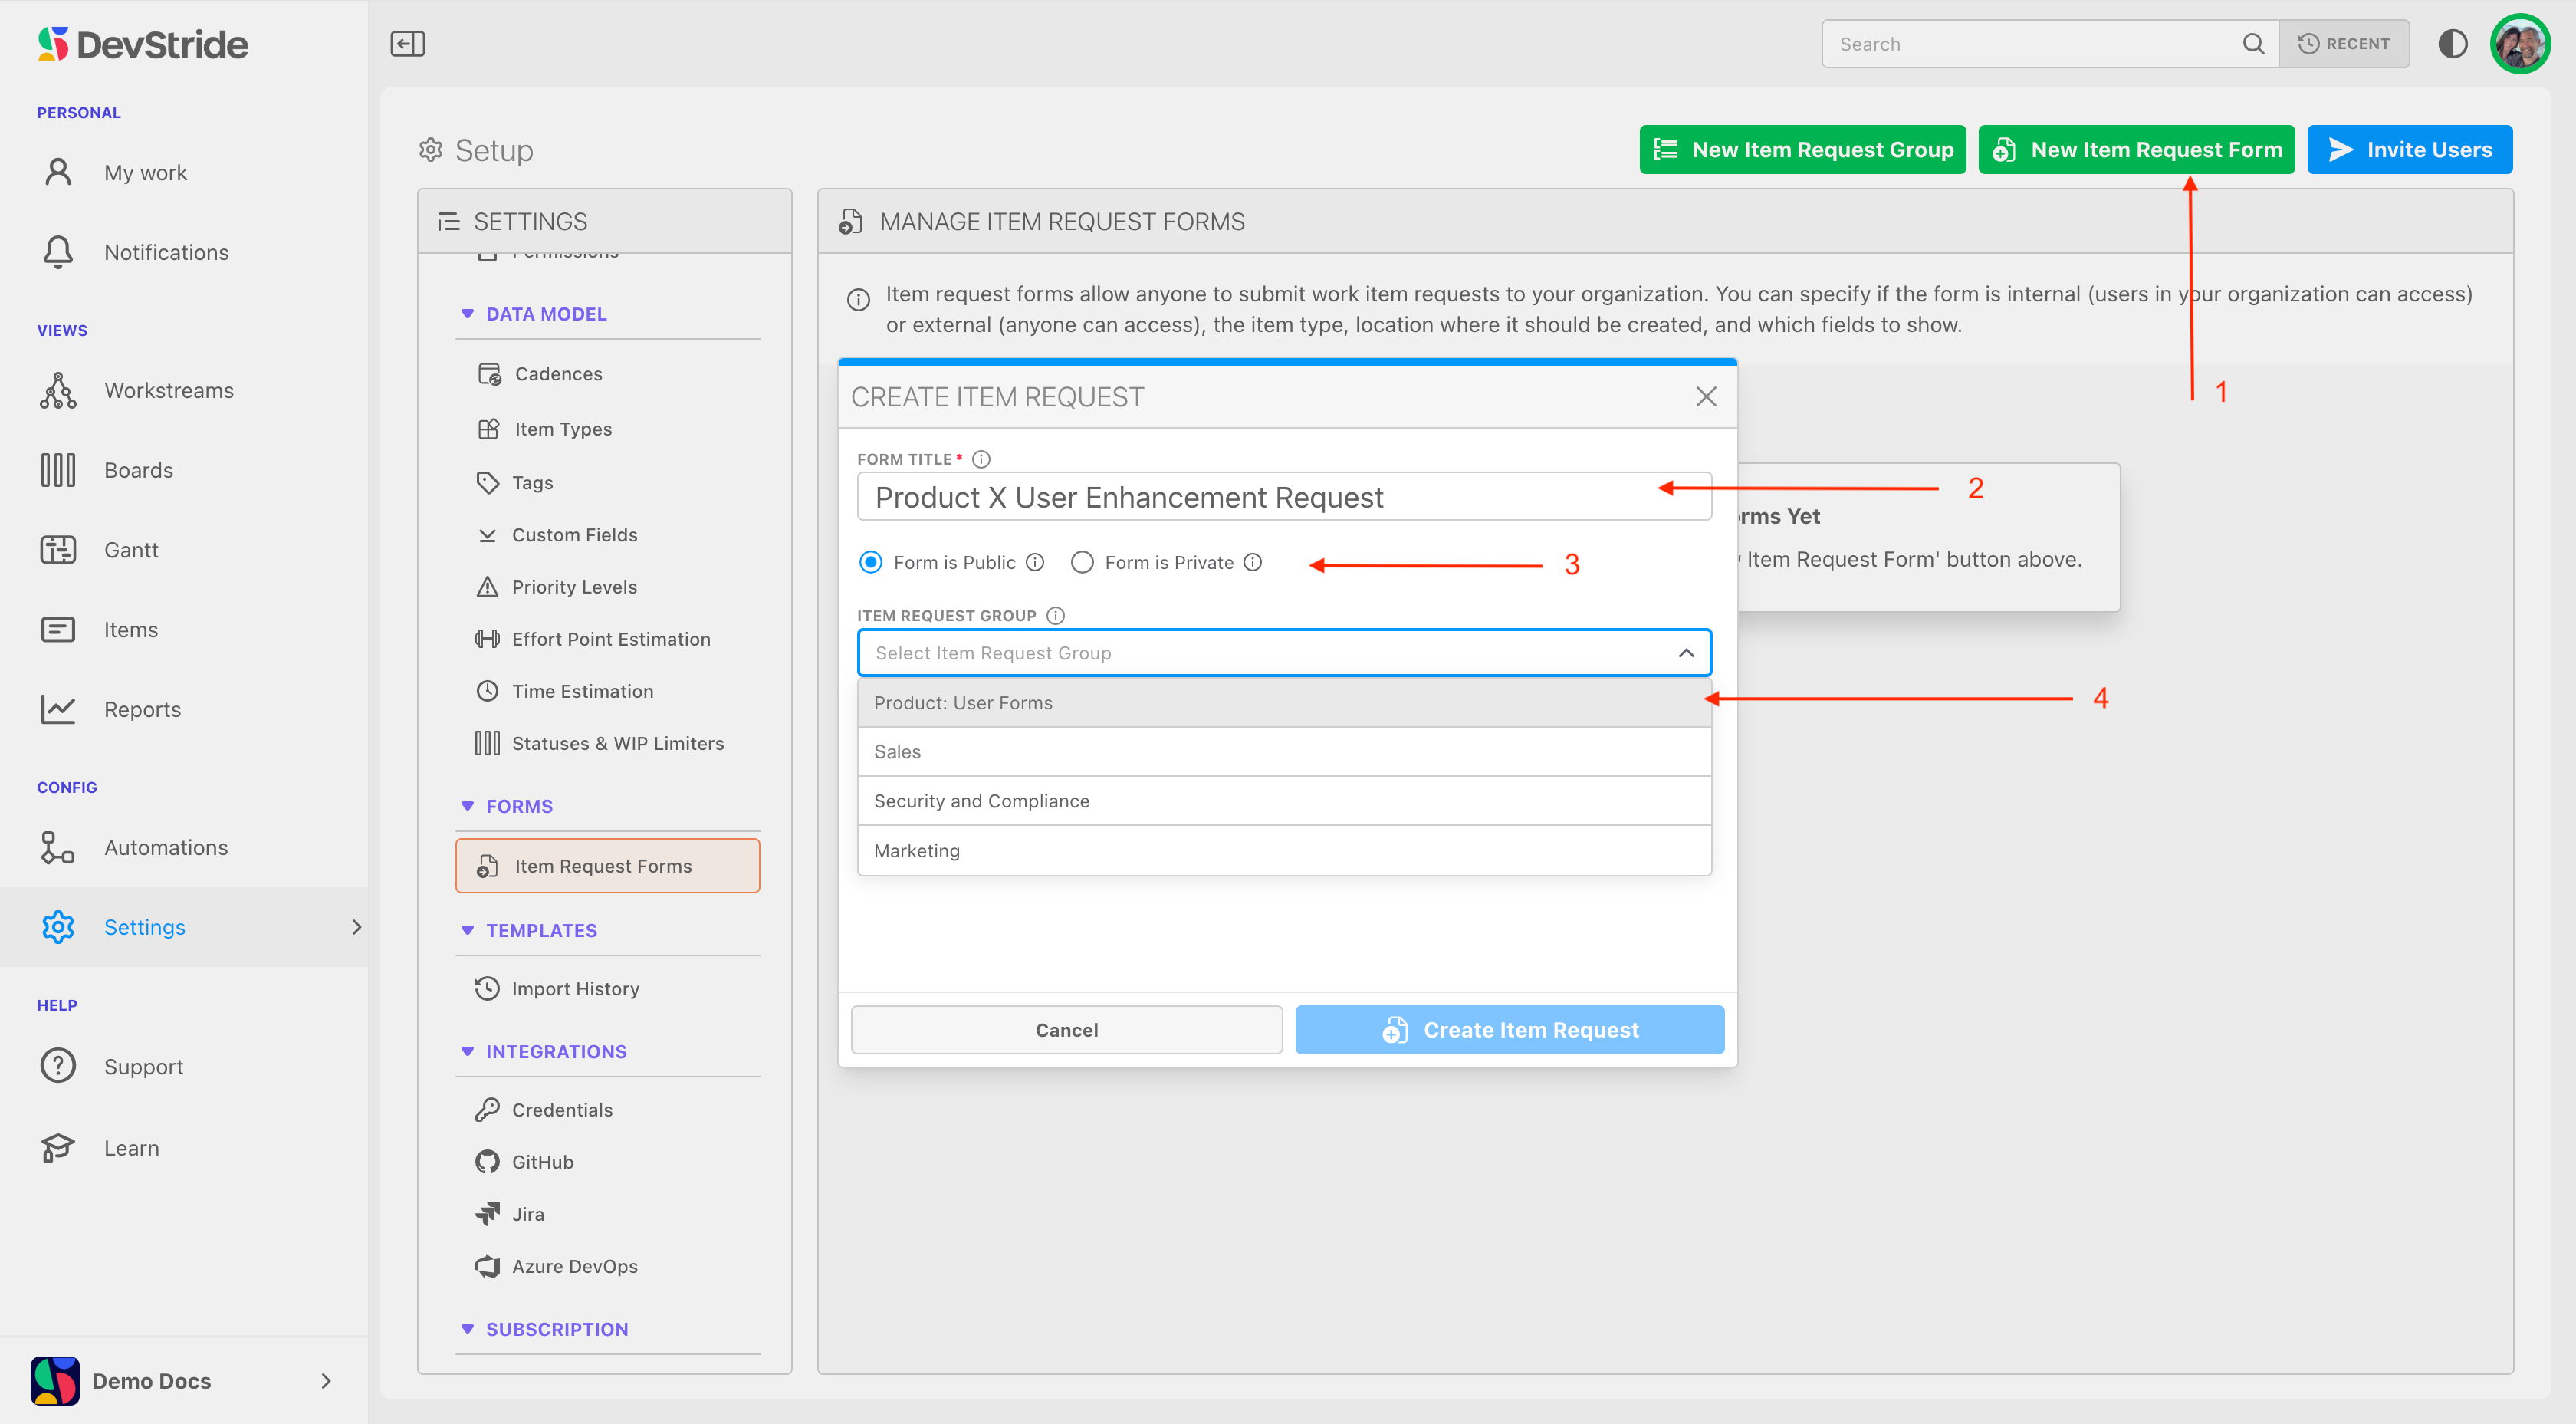Click New Item Request Group button

tap(1802, 150)
